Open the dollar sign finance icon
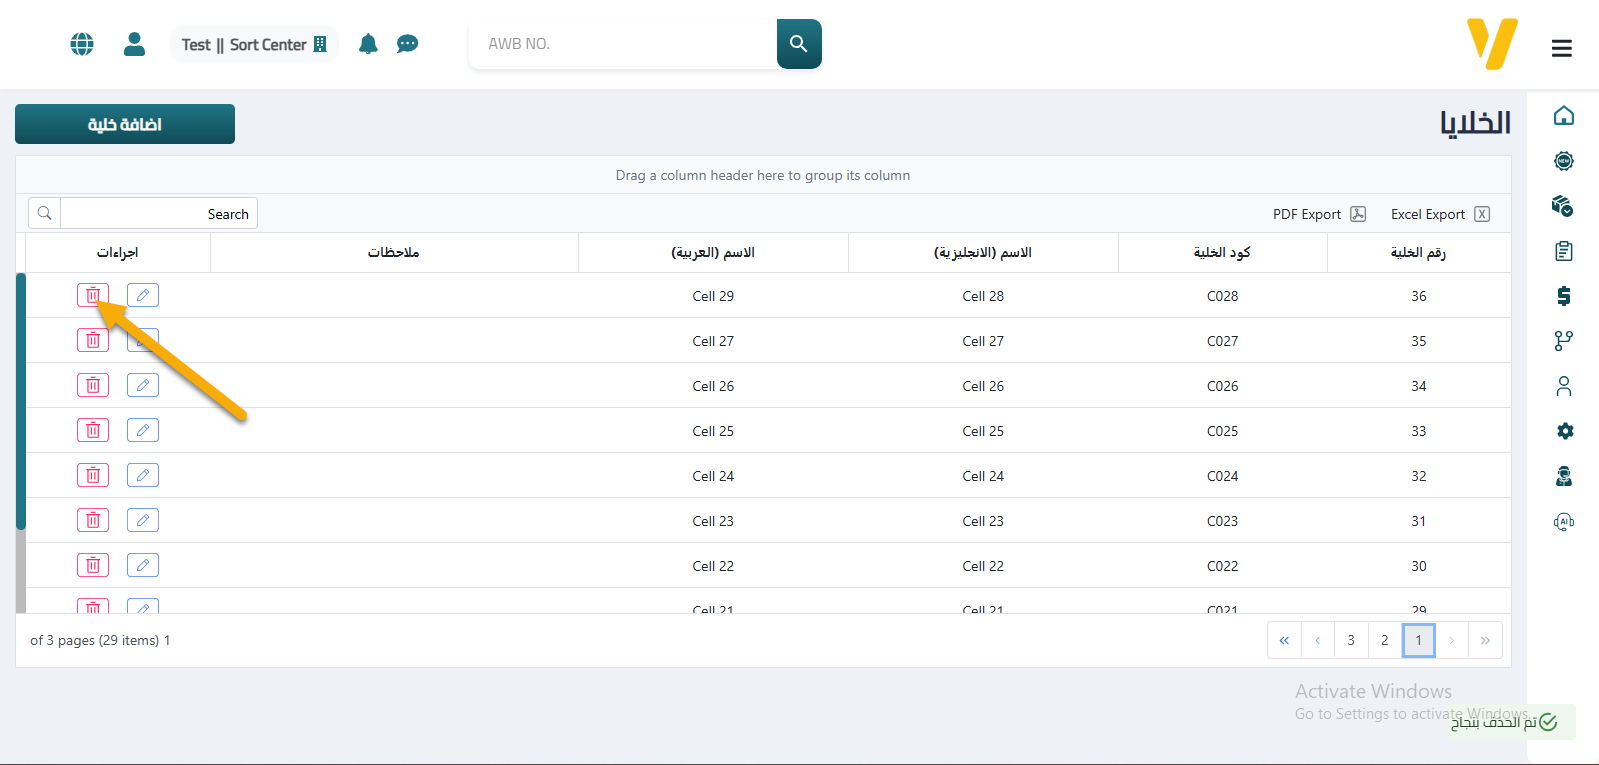 point(1564,296)
